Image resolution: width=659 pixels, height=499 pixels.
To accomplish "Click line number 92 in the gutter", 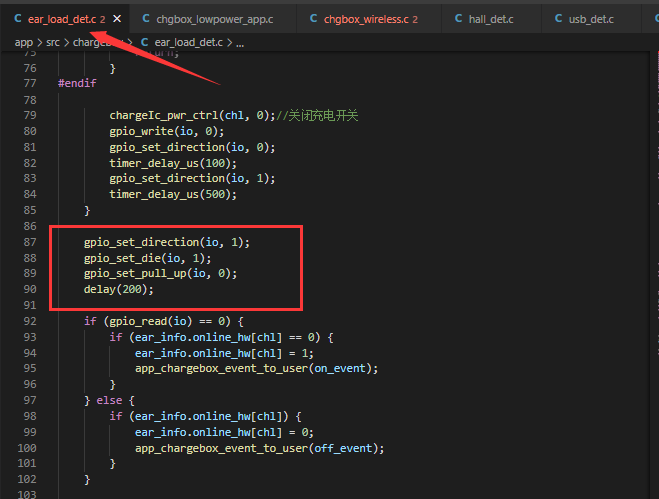I will point(30,321).
